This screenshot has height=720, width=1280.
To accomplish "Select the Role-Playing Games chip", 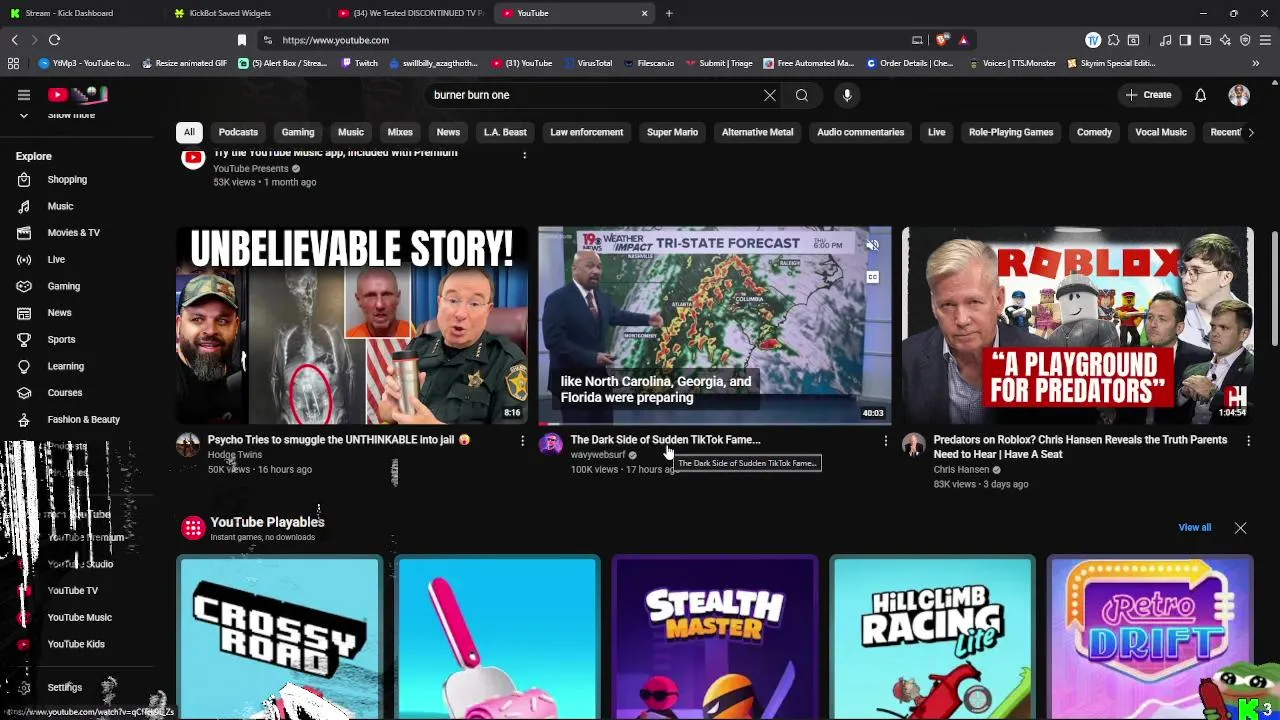I will [1011, 132].
